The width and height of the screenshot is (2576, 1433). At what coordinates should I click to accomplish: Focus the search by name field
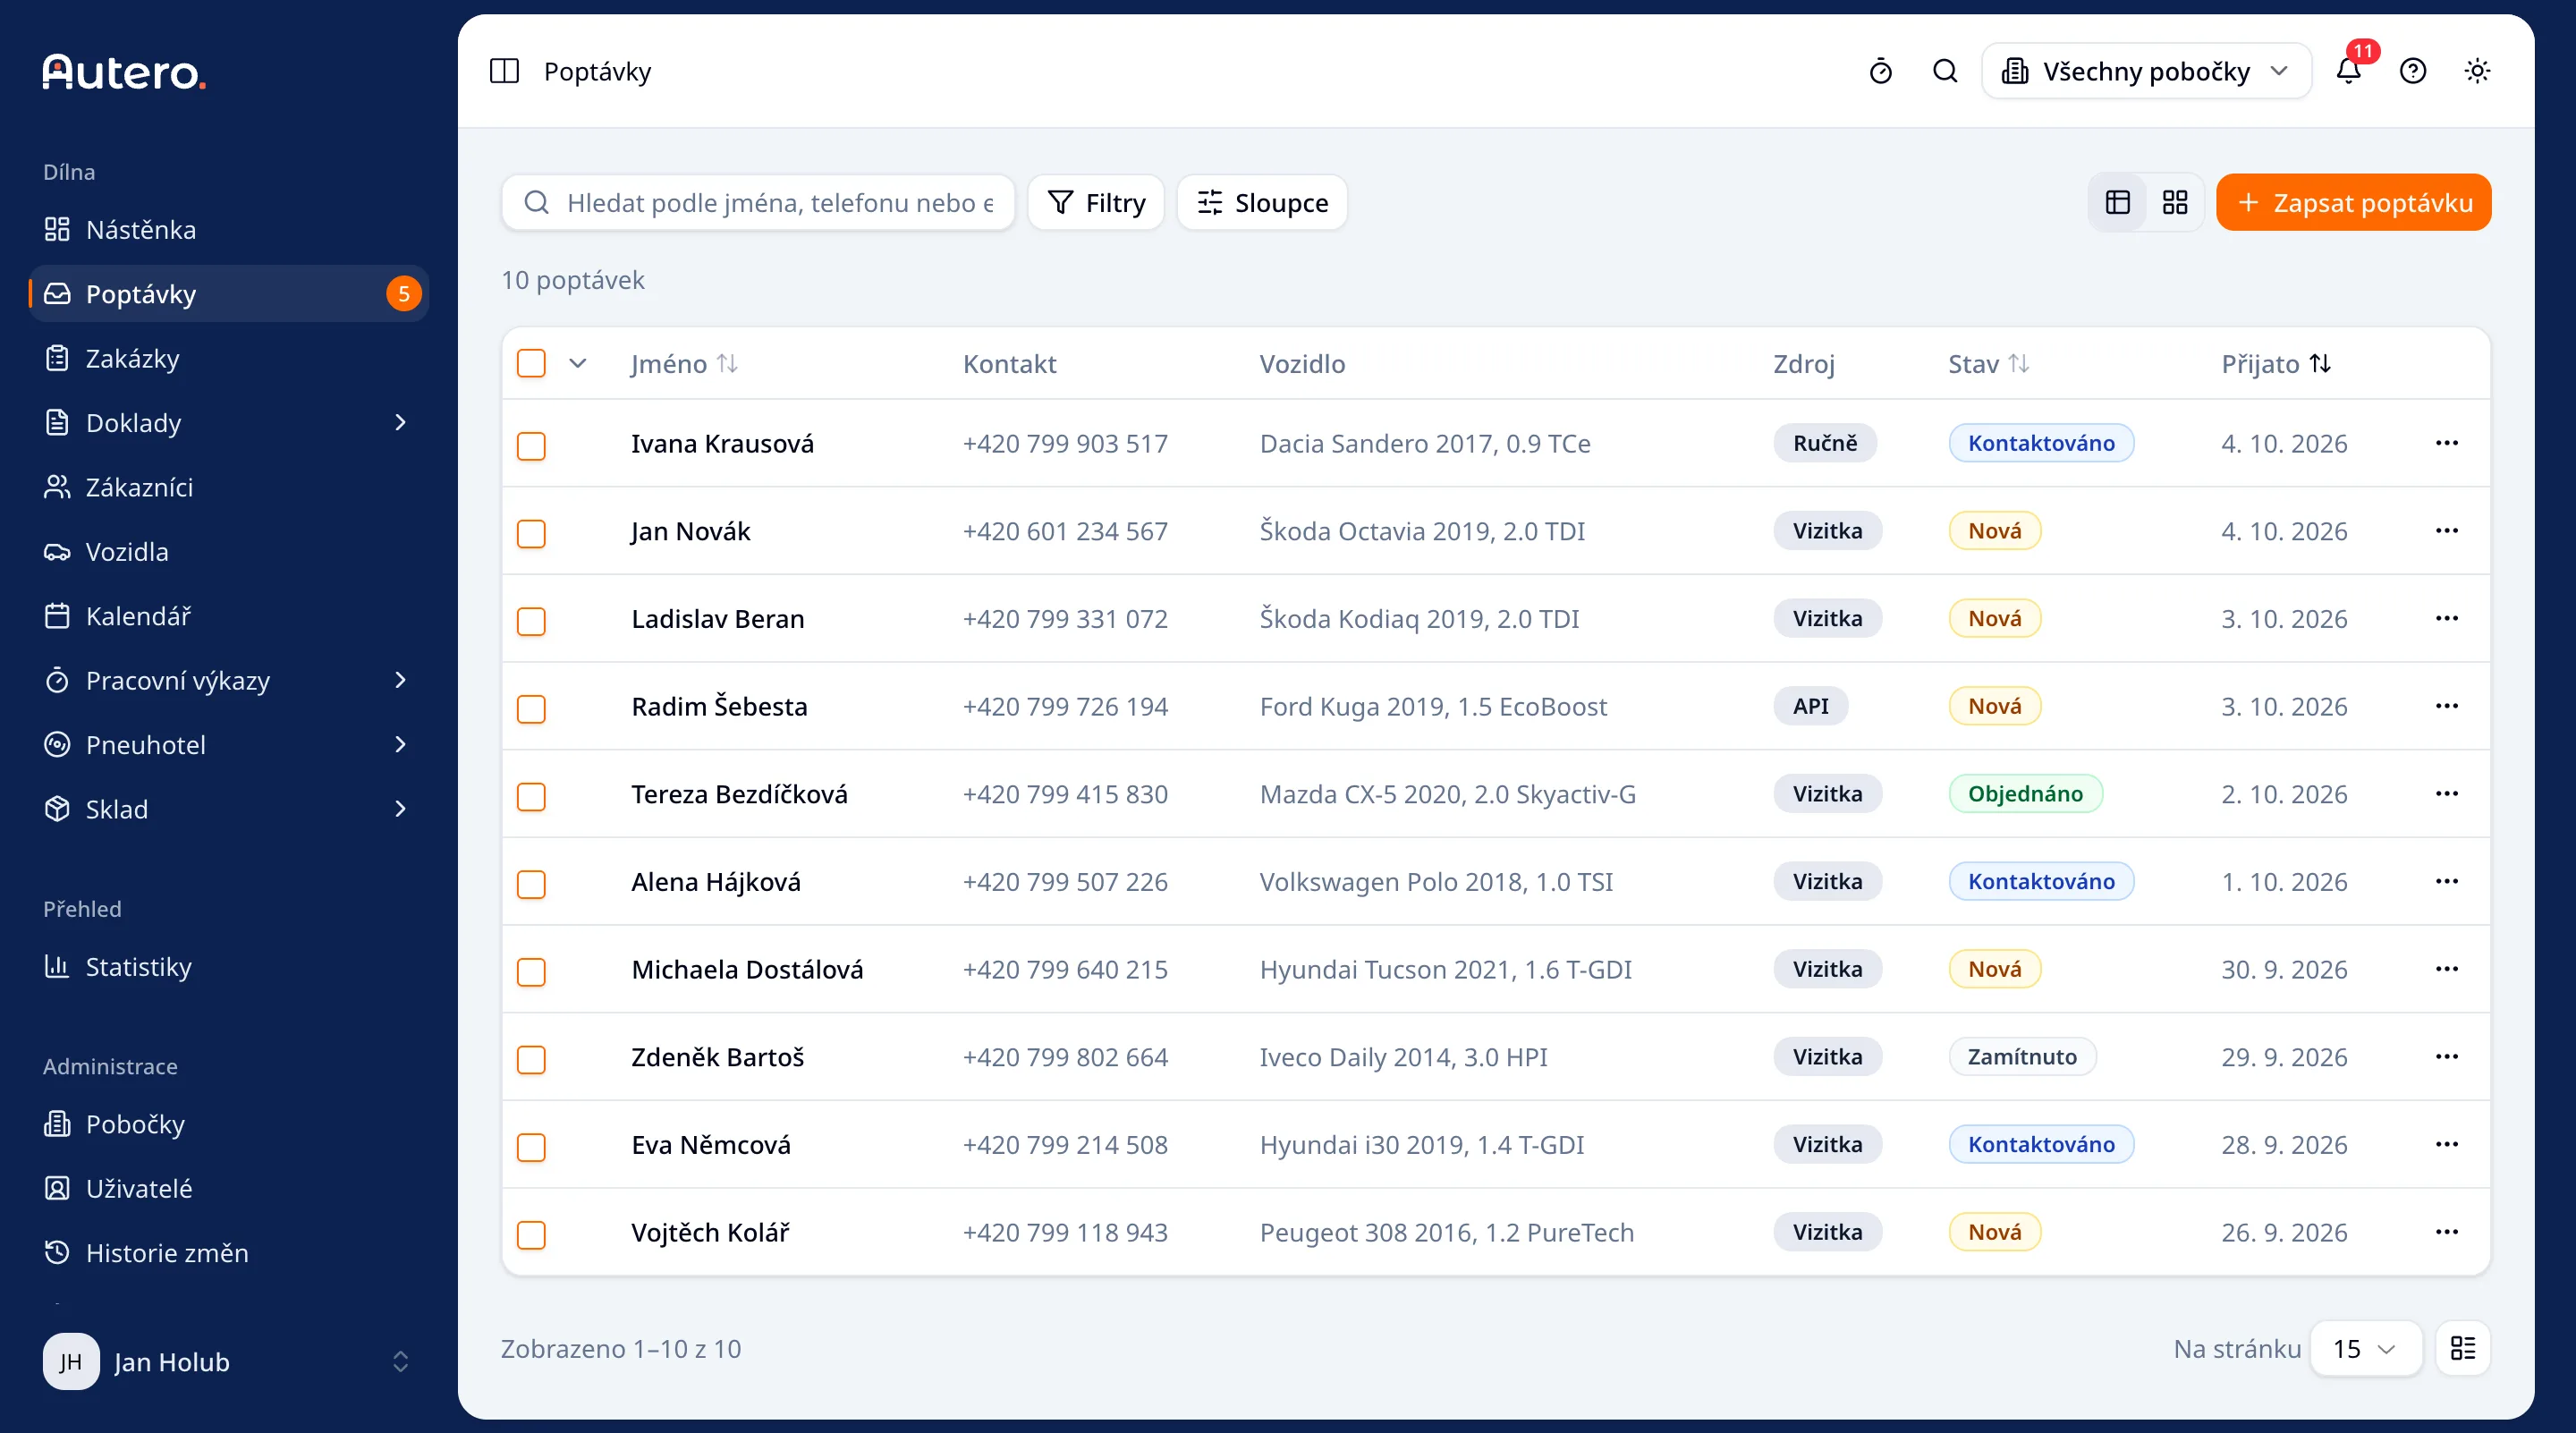758,203
